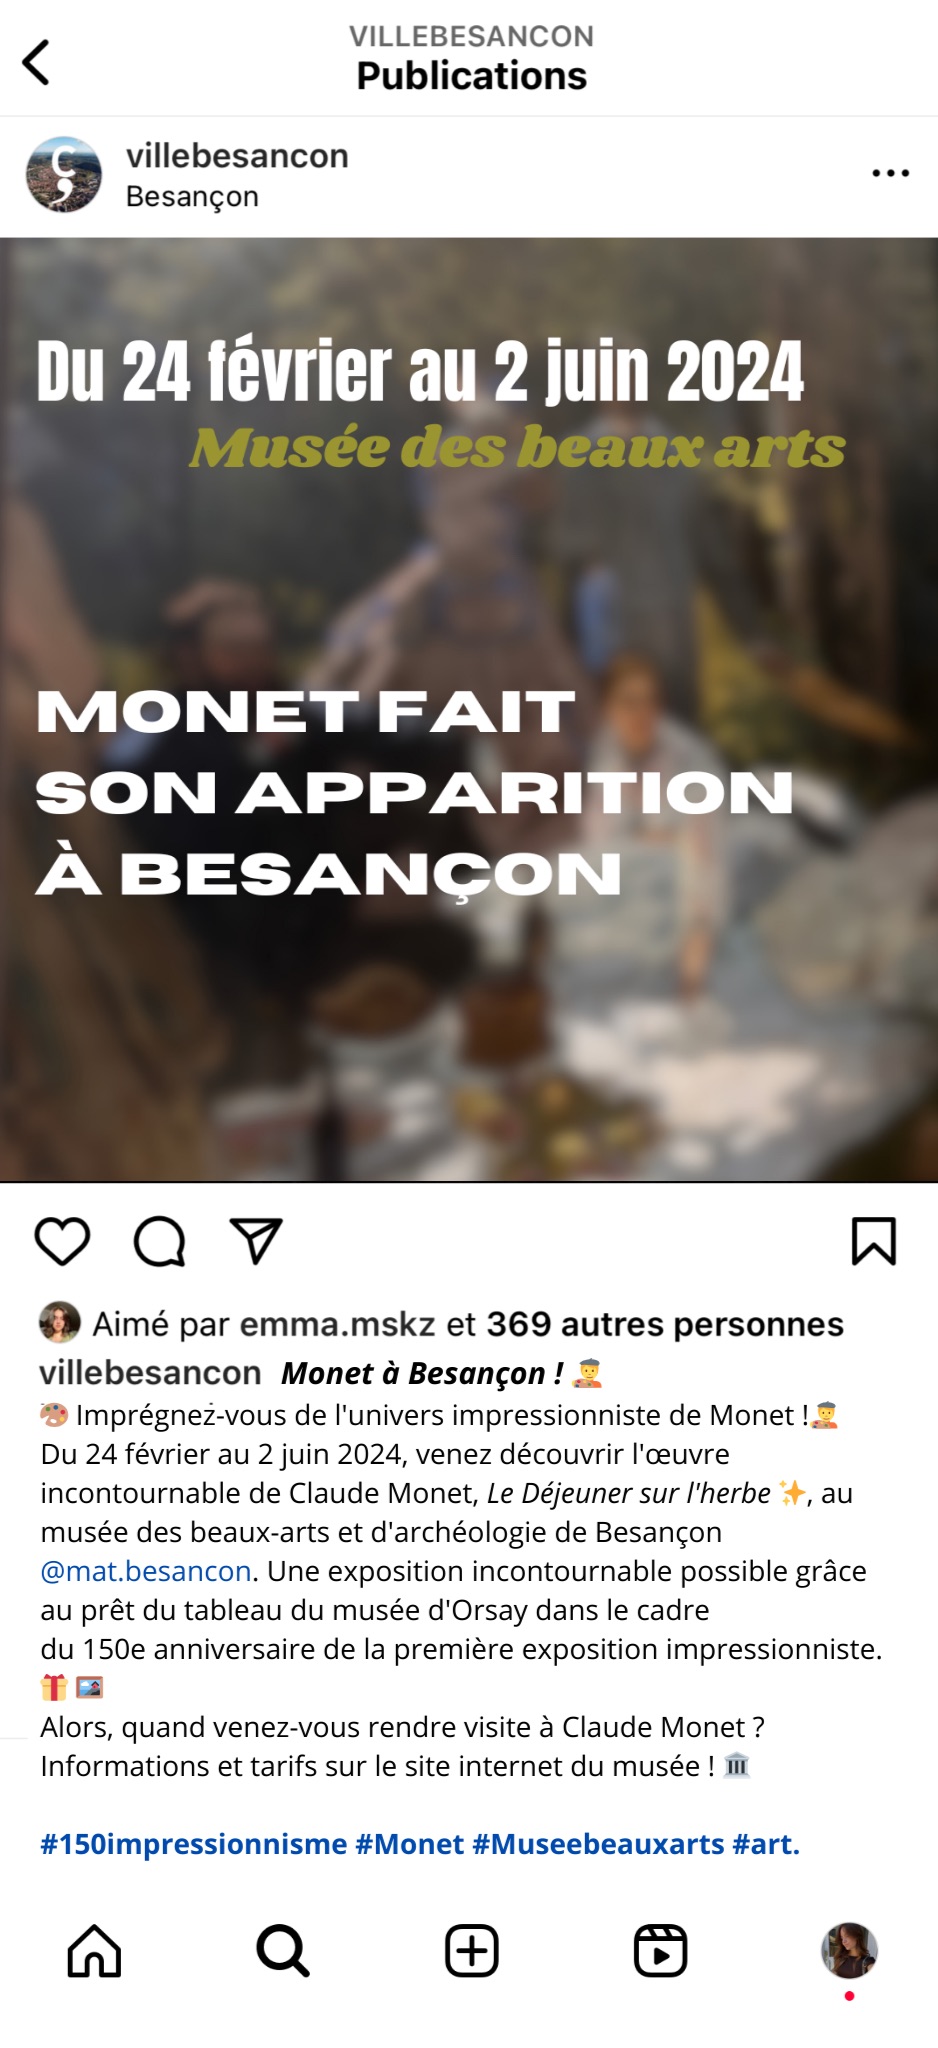938x2048 pixels.
Task: Share the post with the paper plane icon
Action: coord(256,1241)
